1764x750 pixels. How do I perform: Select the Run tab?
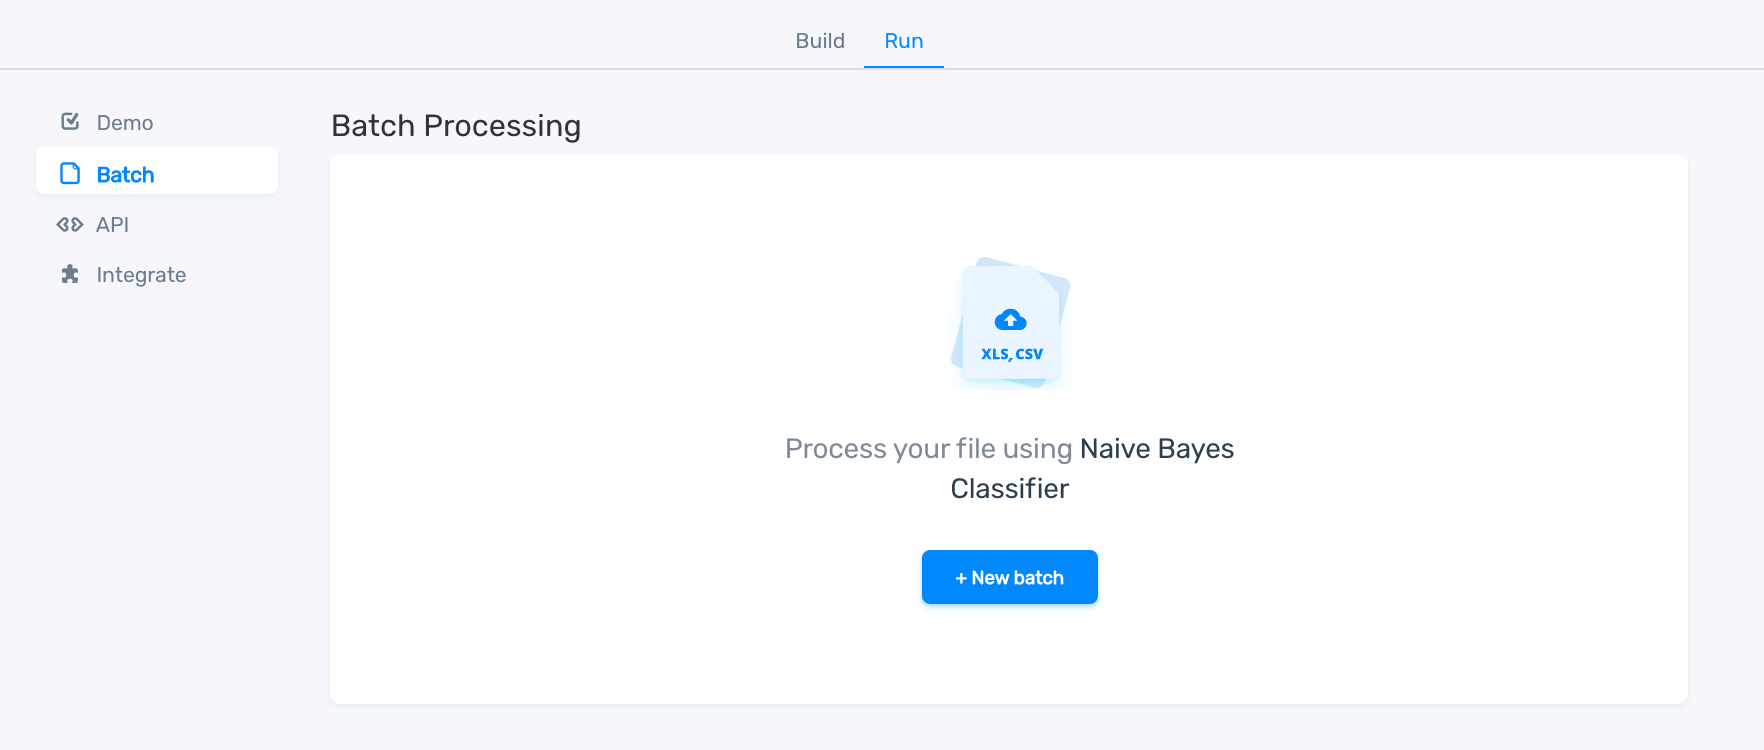903,41
